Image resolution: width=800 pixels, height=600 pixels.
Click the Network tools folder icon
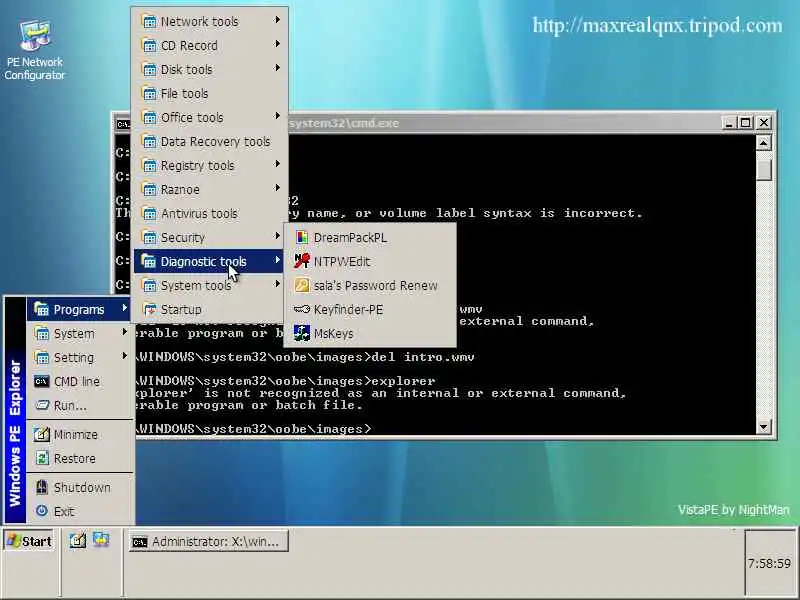click(148, 21)
